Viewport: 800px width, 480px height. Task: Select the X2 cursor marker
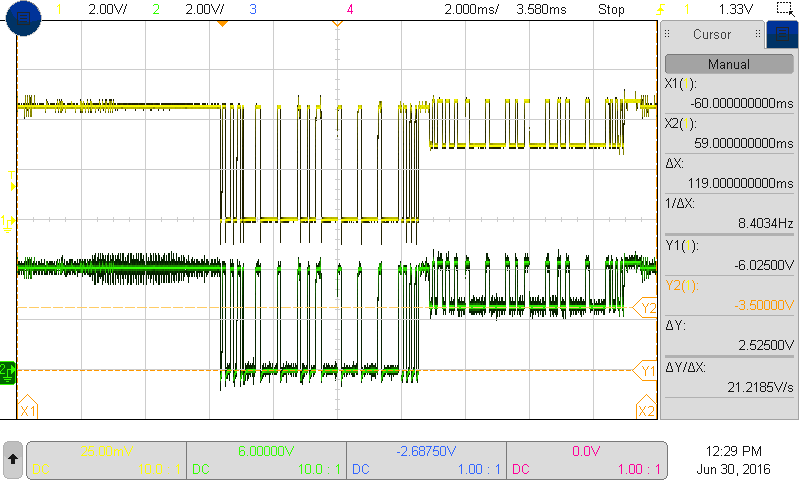tap(645, 411)
